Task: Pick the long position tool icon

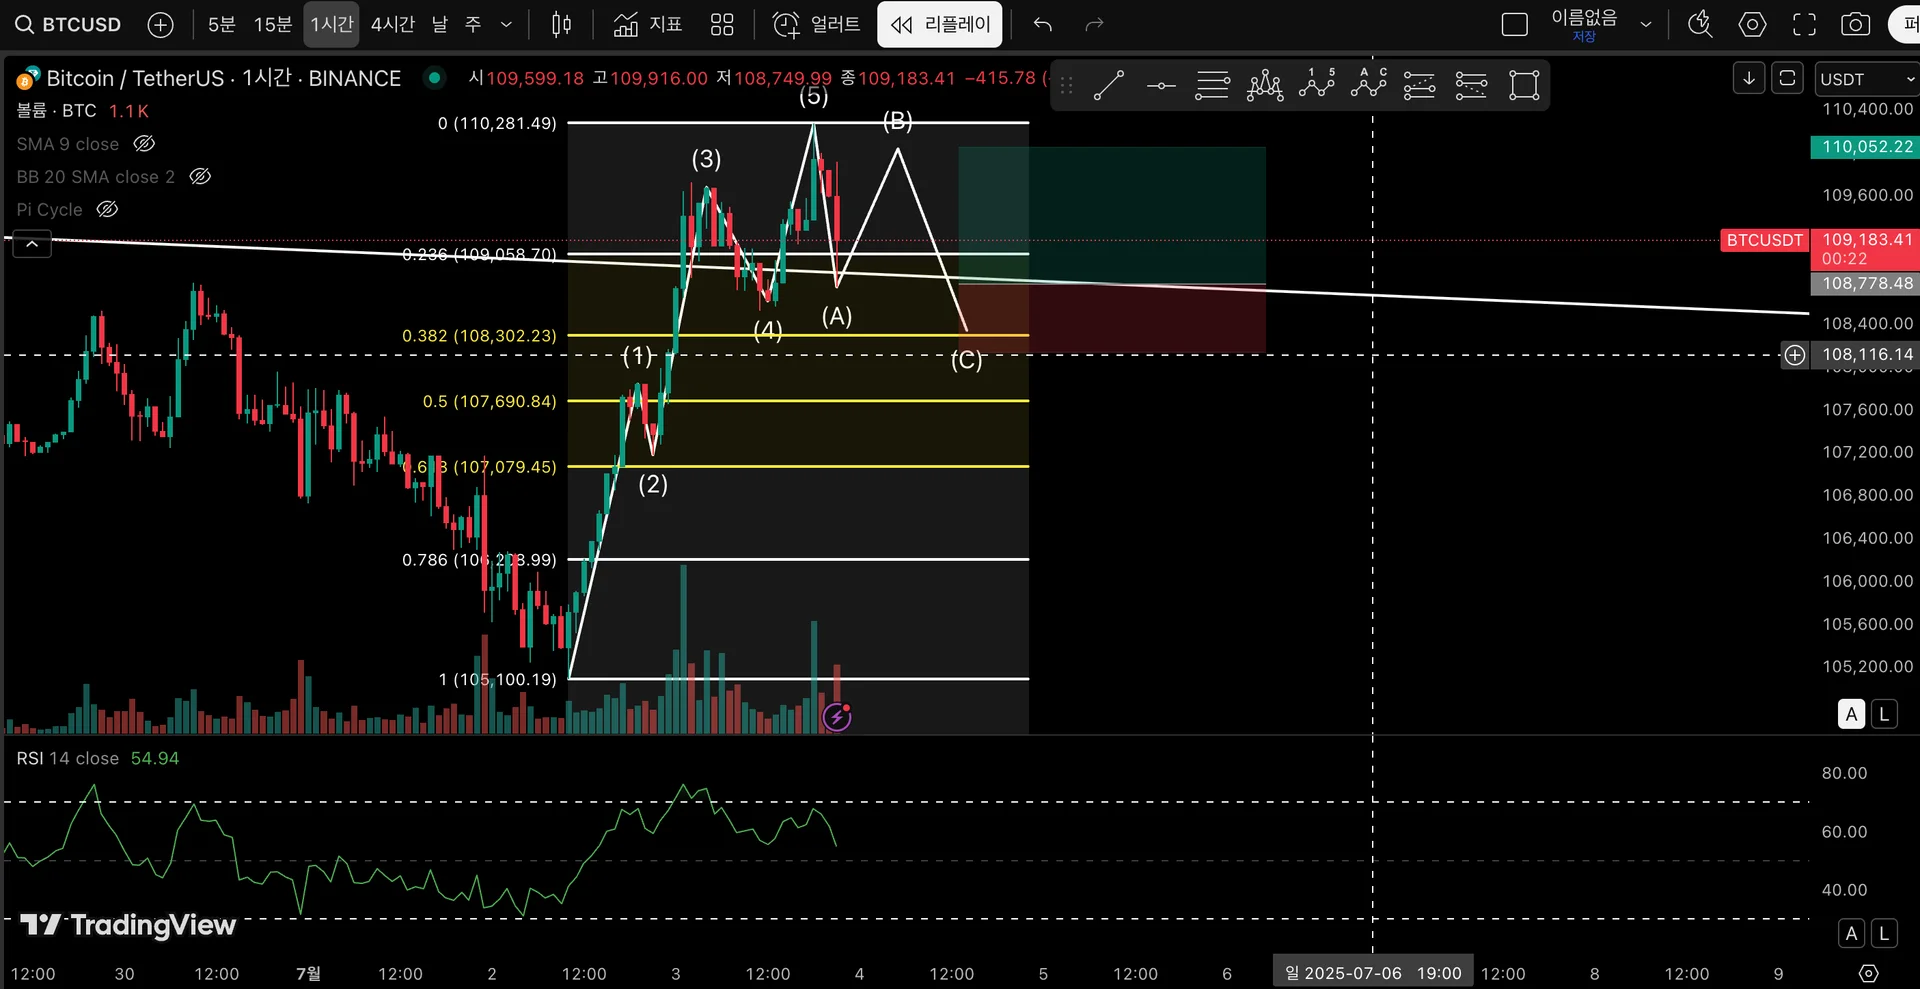Action: (x=1419, y=85)
